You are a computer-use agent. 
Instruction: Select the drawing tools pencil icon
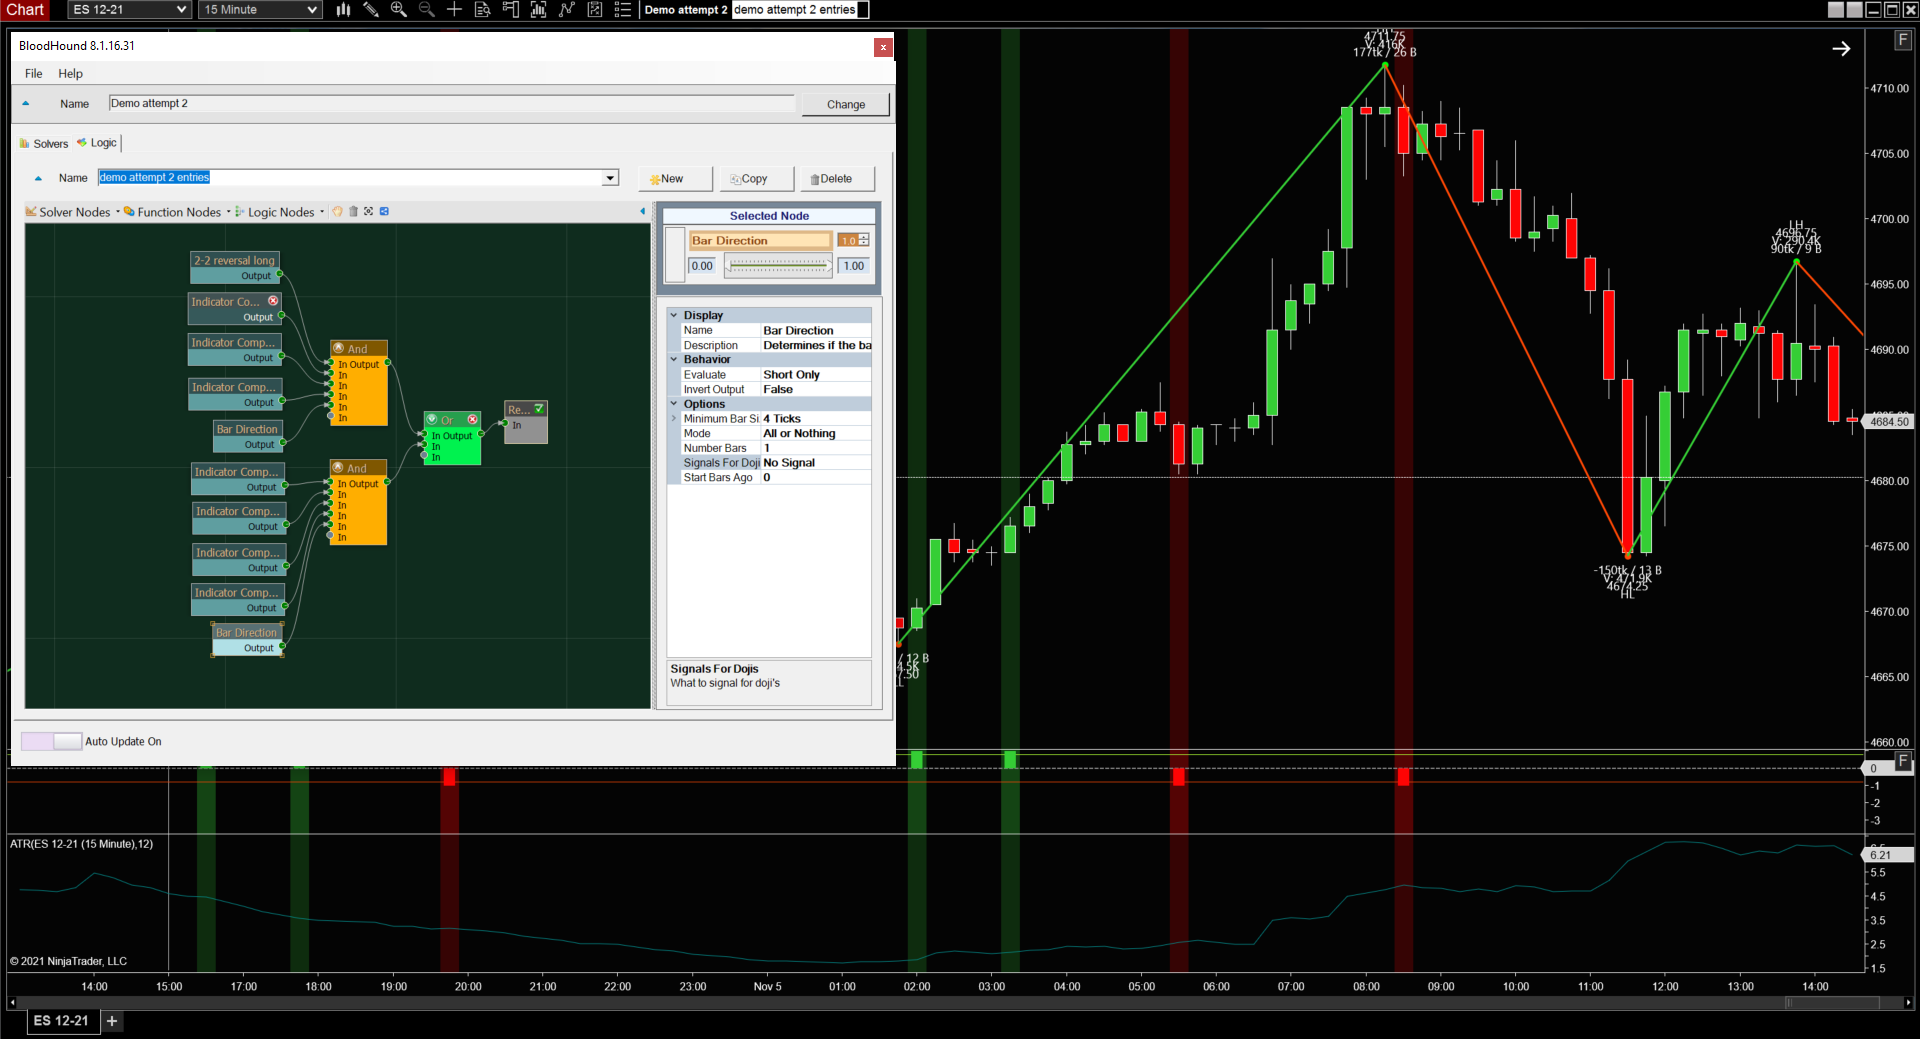pyautogui.click(x=371, y=10)
